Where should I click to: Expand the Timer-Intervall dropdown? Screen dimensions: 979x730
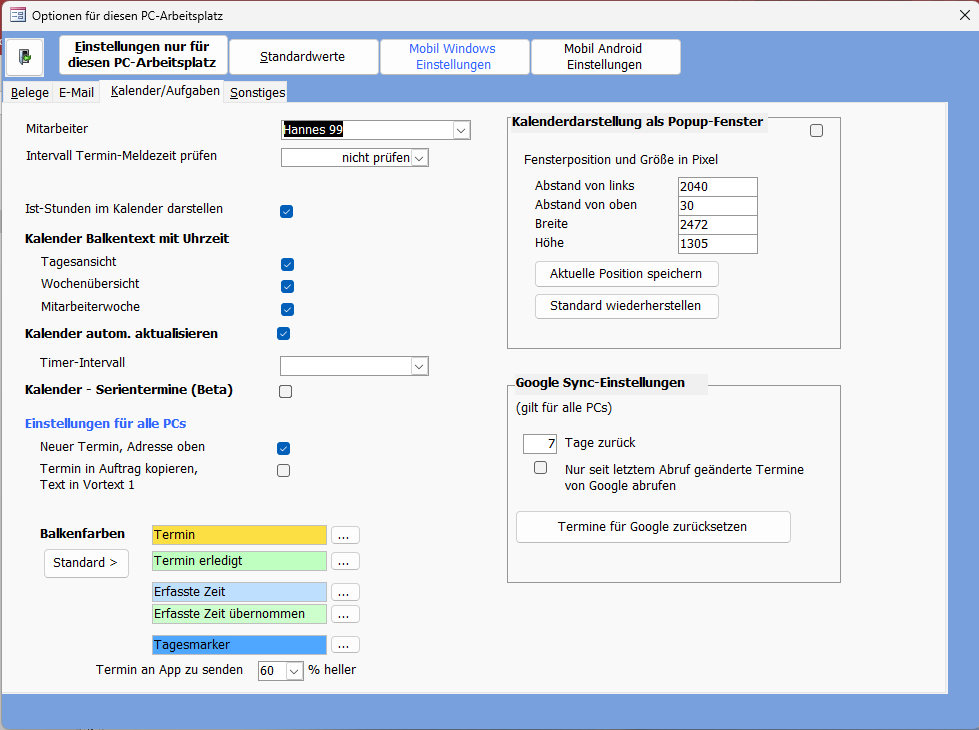tap(419, 366)
